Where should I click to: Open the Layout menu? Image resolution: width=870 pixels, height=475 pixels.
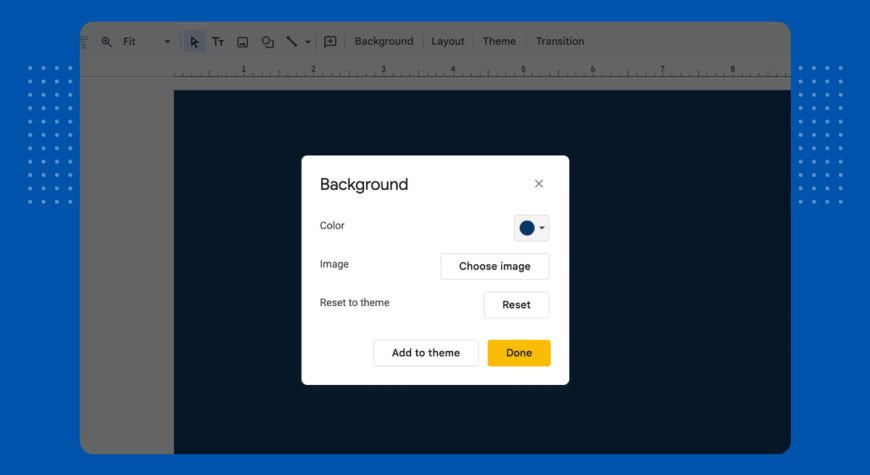point(448,42)
